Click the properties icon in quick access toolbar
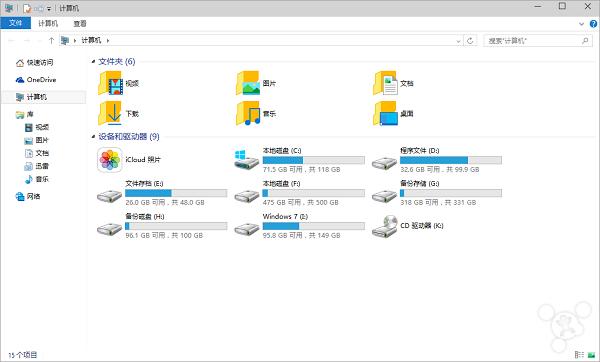Image resolution: width=600 pixels, height=362 pixels. (27, 8)
